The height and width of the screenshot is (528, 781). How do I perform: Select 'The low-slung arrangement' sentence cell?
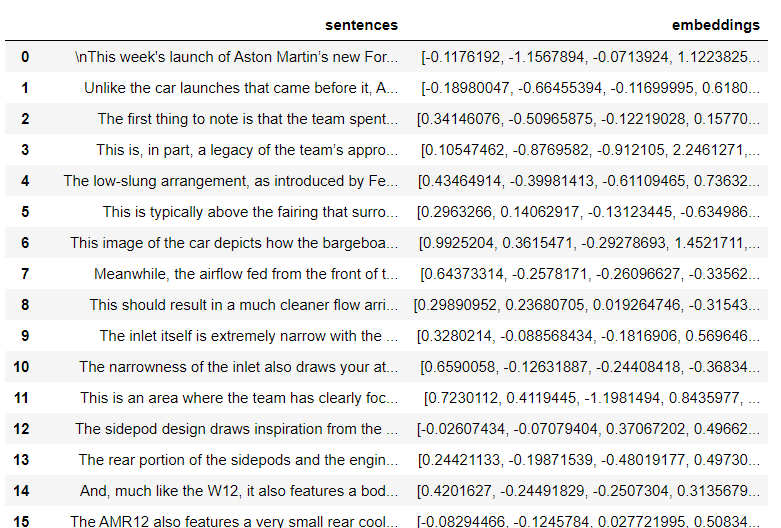coord(230,181)
